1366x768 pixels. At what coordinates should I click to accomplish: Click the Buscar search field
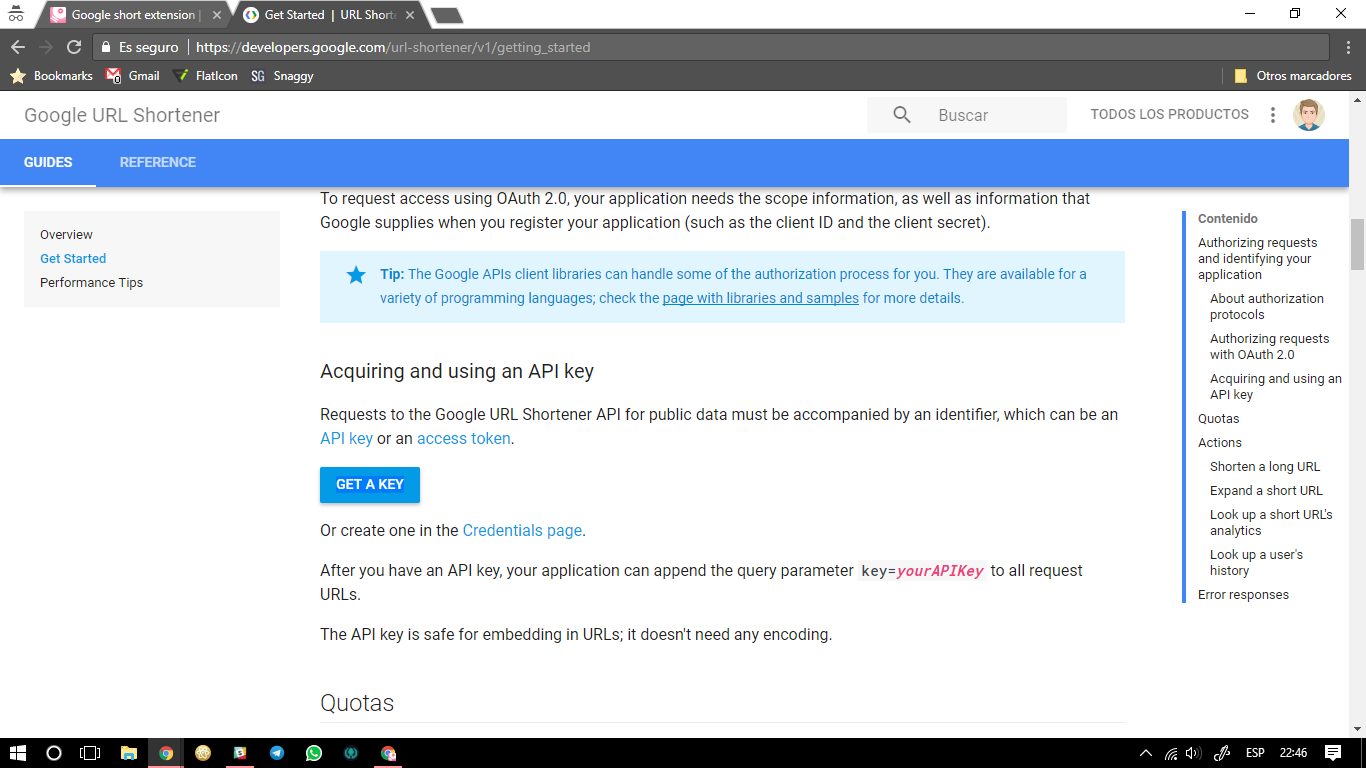995,115
